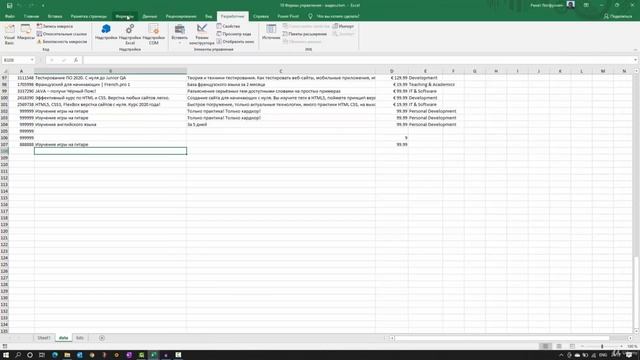Click the Name Box field

15,60
